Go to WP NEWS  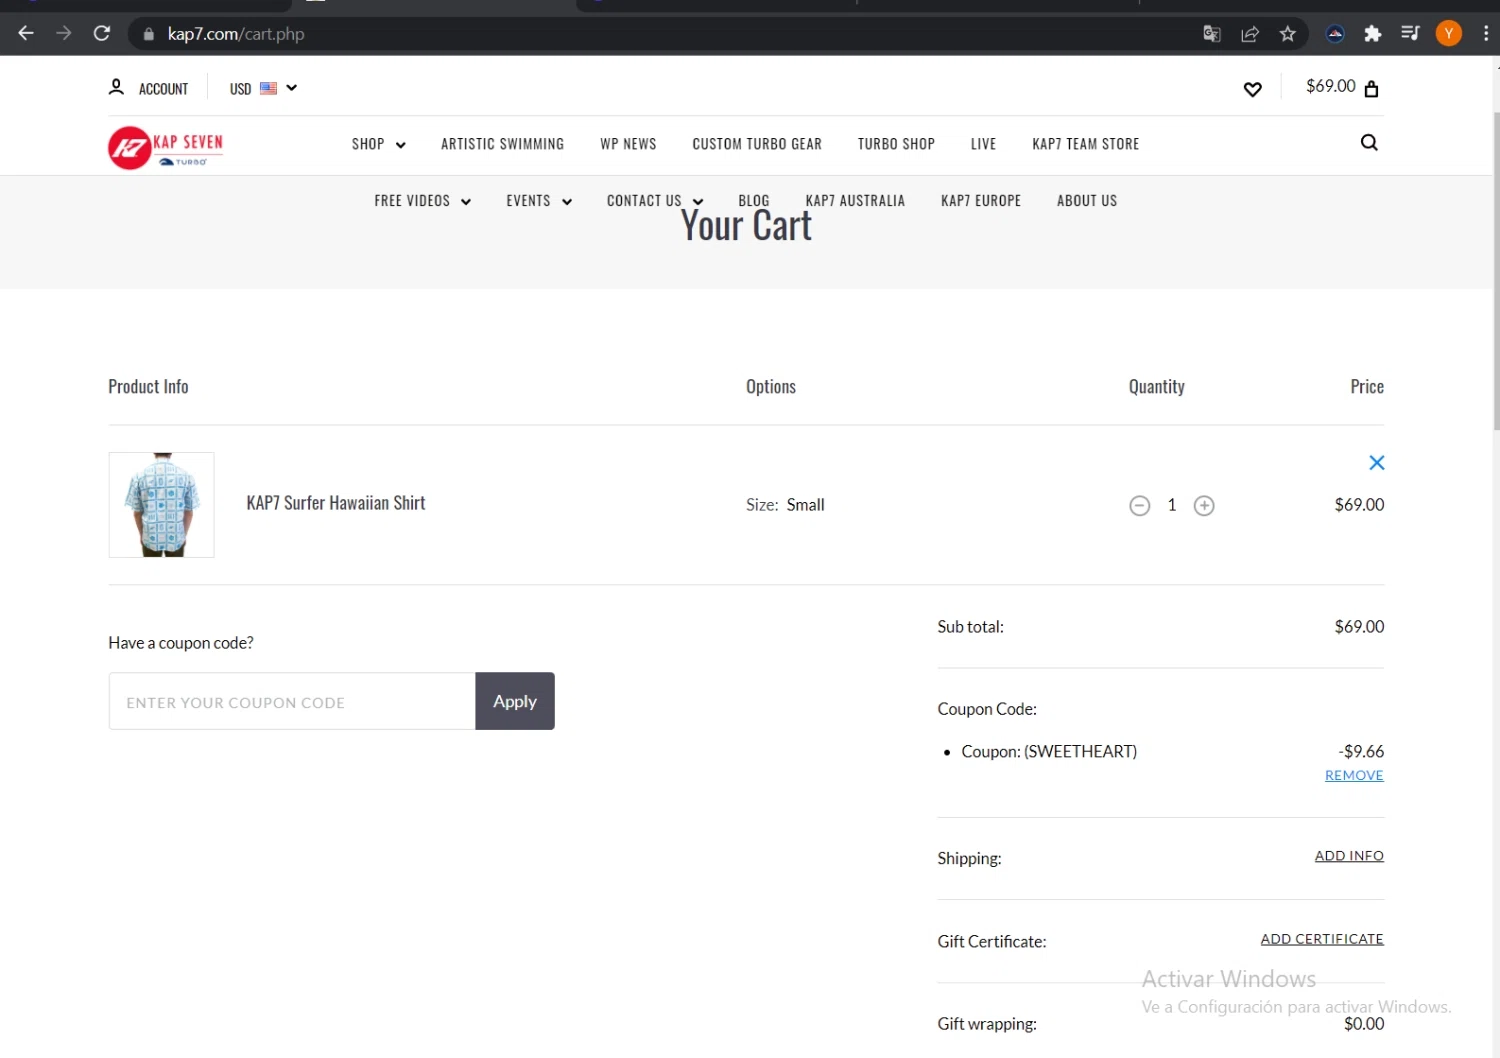point(628,144)
